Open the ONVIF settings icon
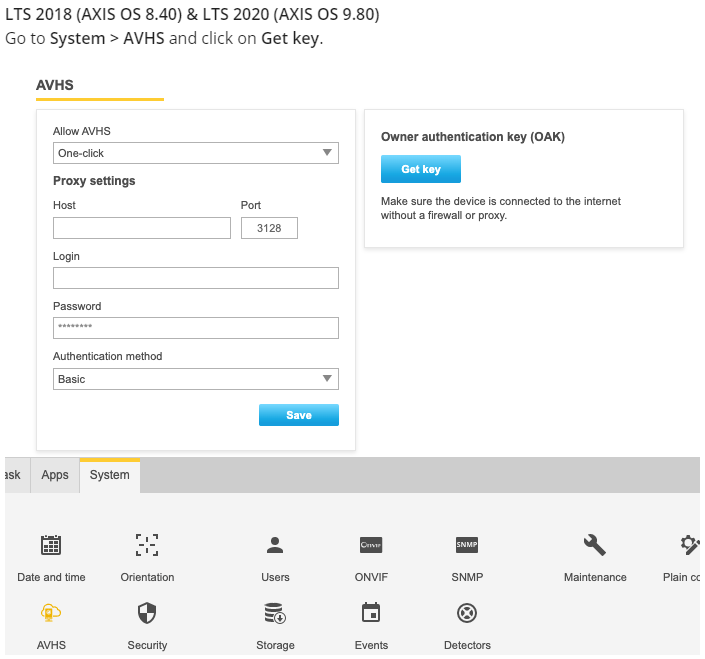 371,545
